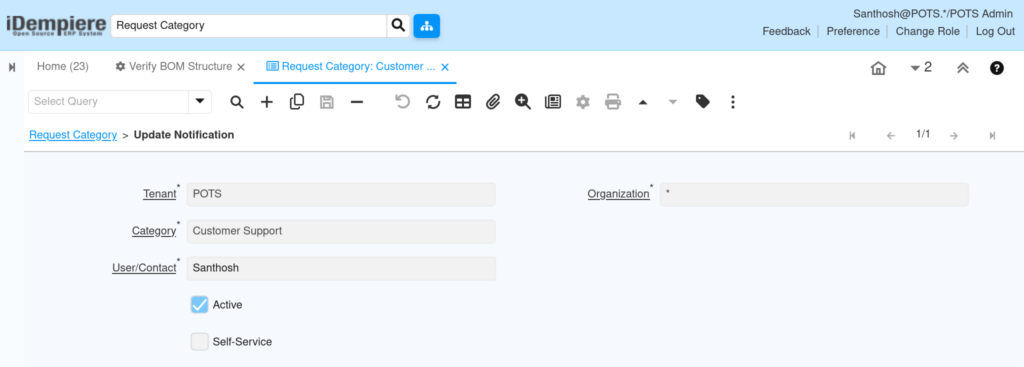1024x367 pixels.
Task: Go to previous record arrow
Action: click(891, 136)
